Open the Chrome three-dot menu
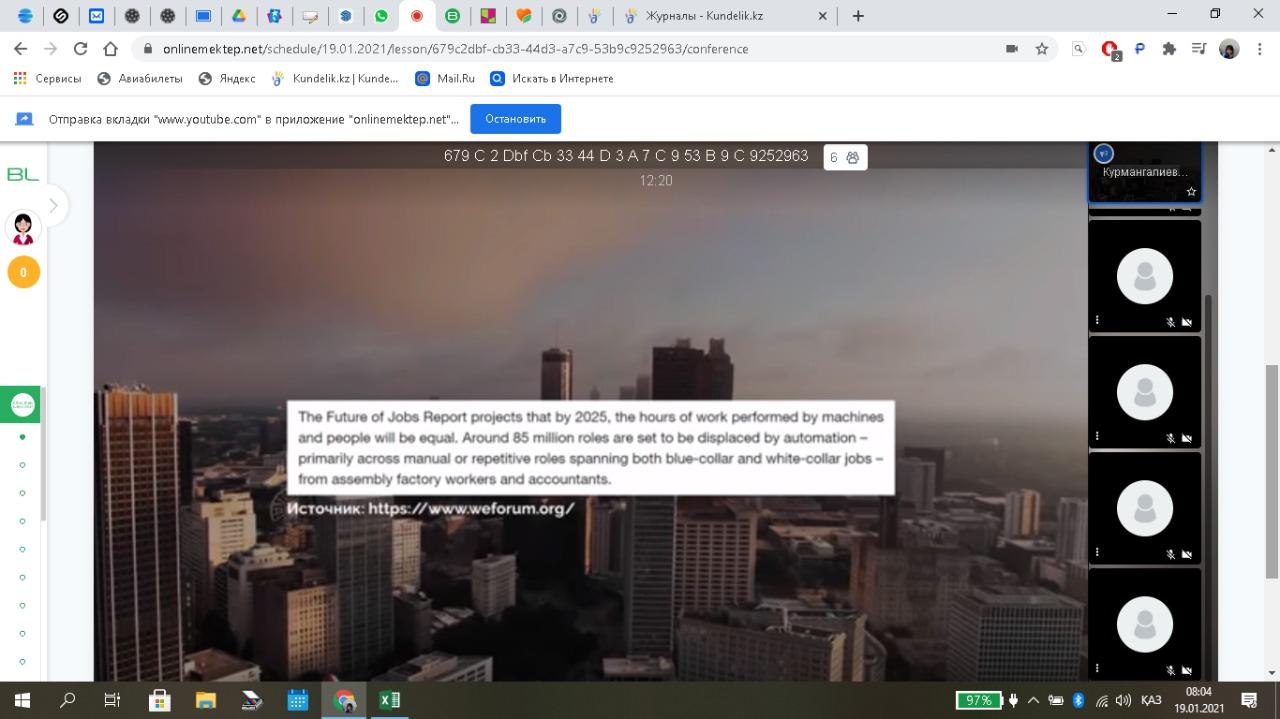Screen dimensions: 1280x719 [1259, 48]
